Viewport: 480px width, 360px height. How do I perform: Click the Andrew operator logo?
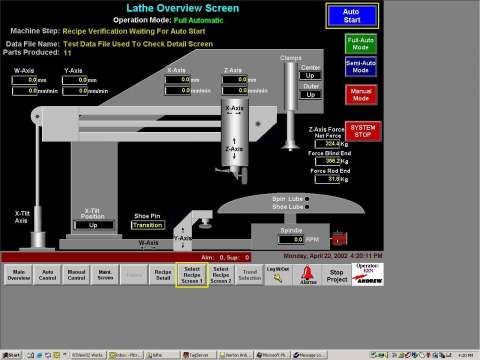coord(368,275)
